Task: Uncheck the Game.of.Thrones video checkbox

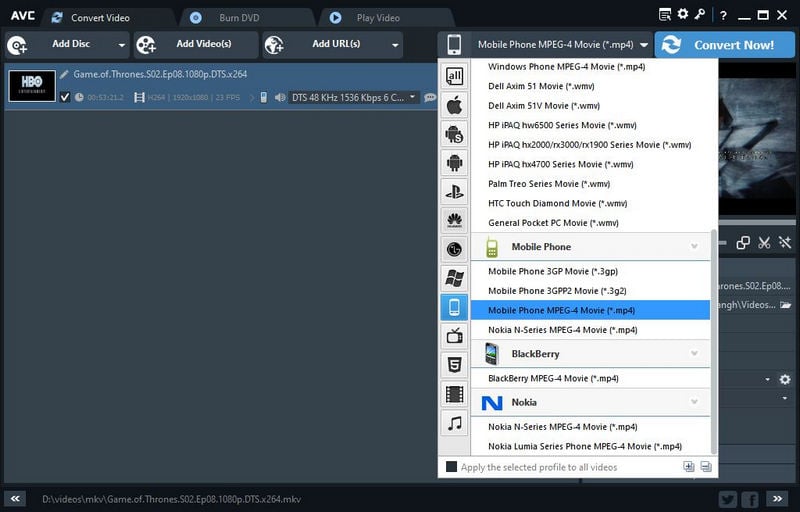Action: (65, 97)
